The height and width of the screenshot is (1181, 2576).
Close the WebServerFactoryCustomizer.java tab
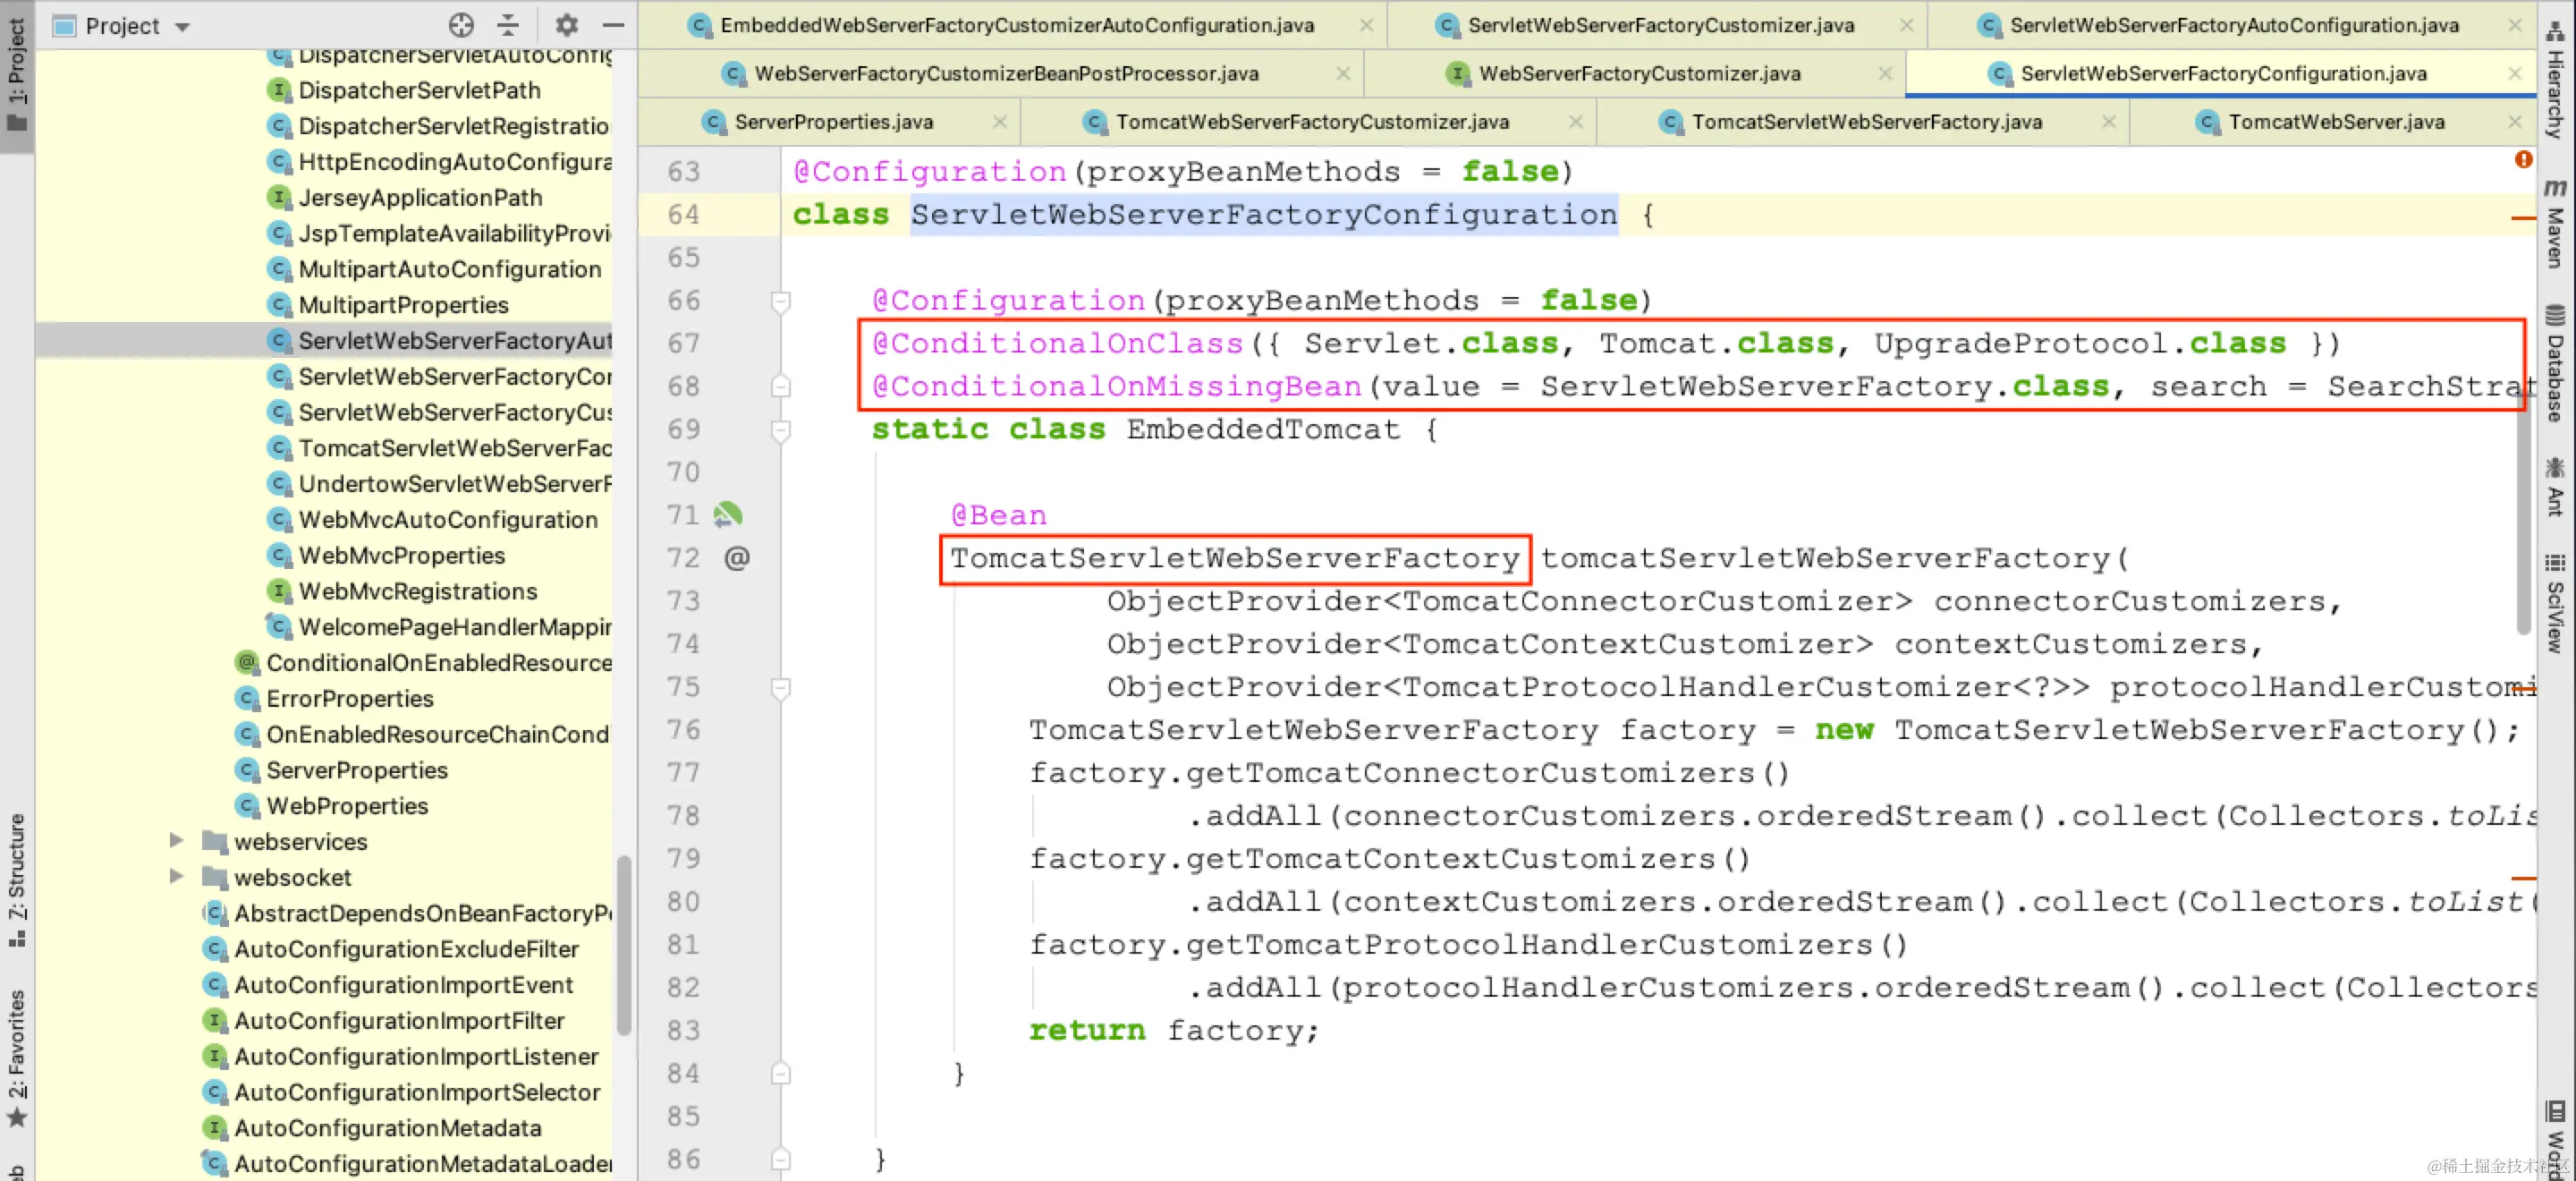click(1885, 74)
